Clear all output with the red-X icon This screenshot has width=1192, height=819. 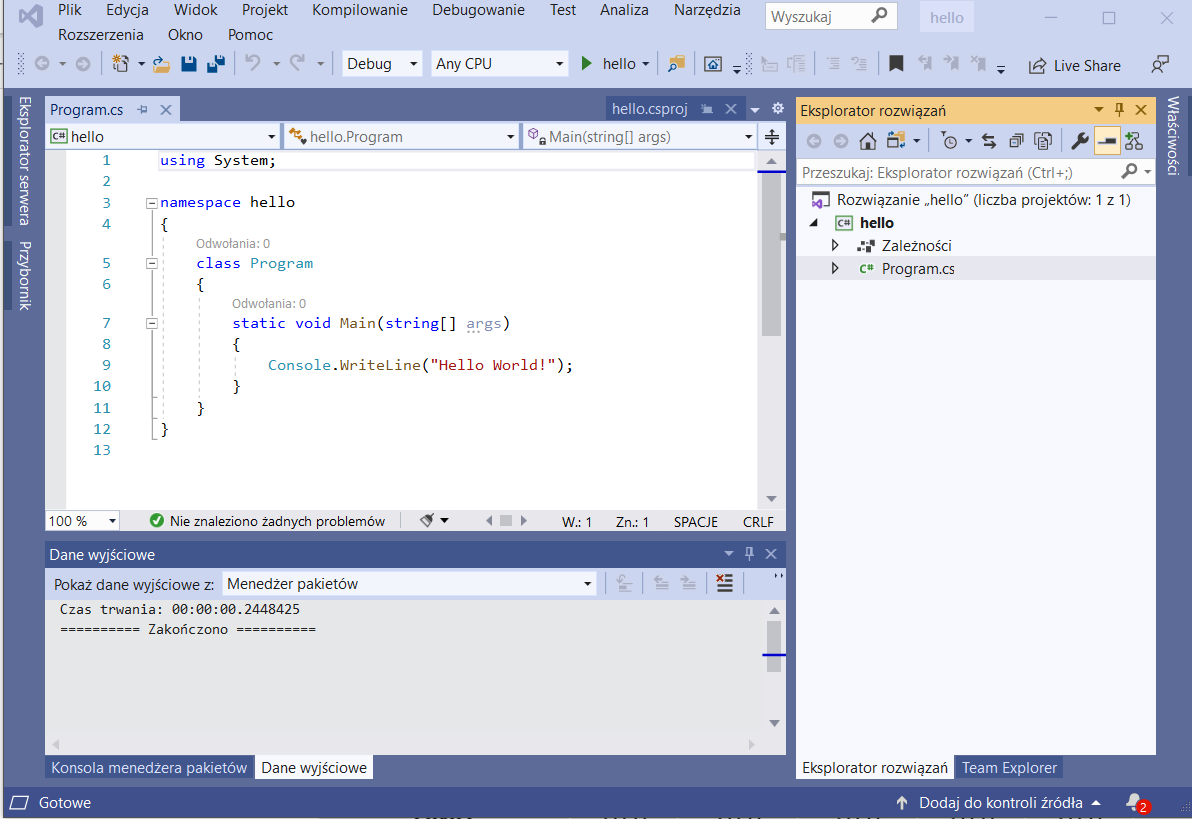[725, 583]
